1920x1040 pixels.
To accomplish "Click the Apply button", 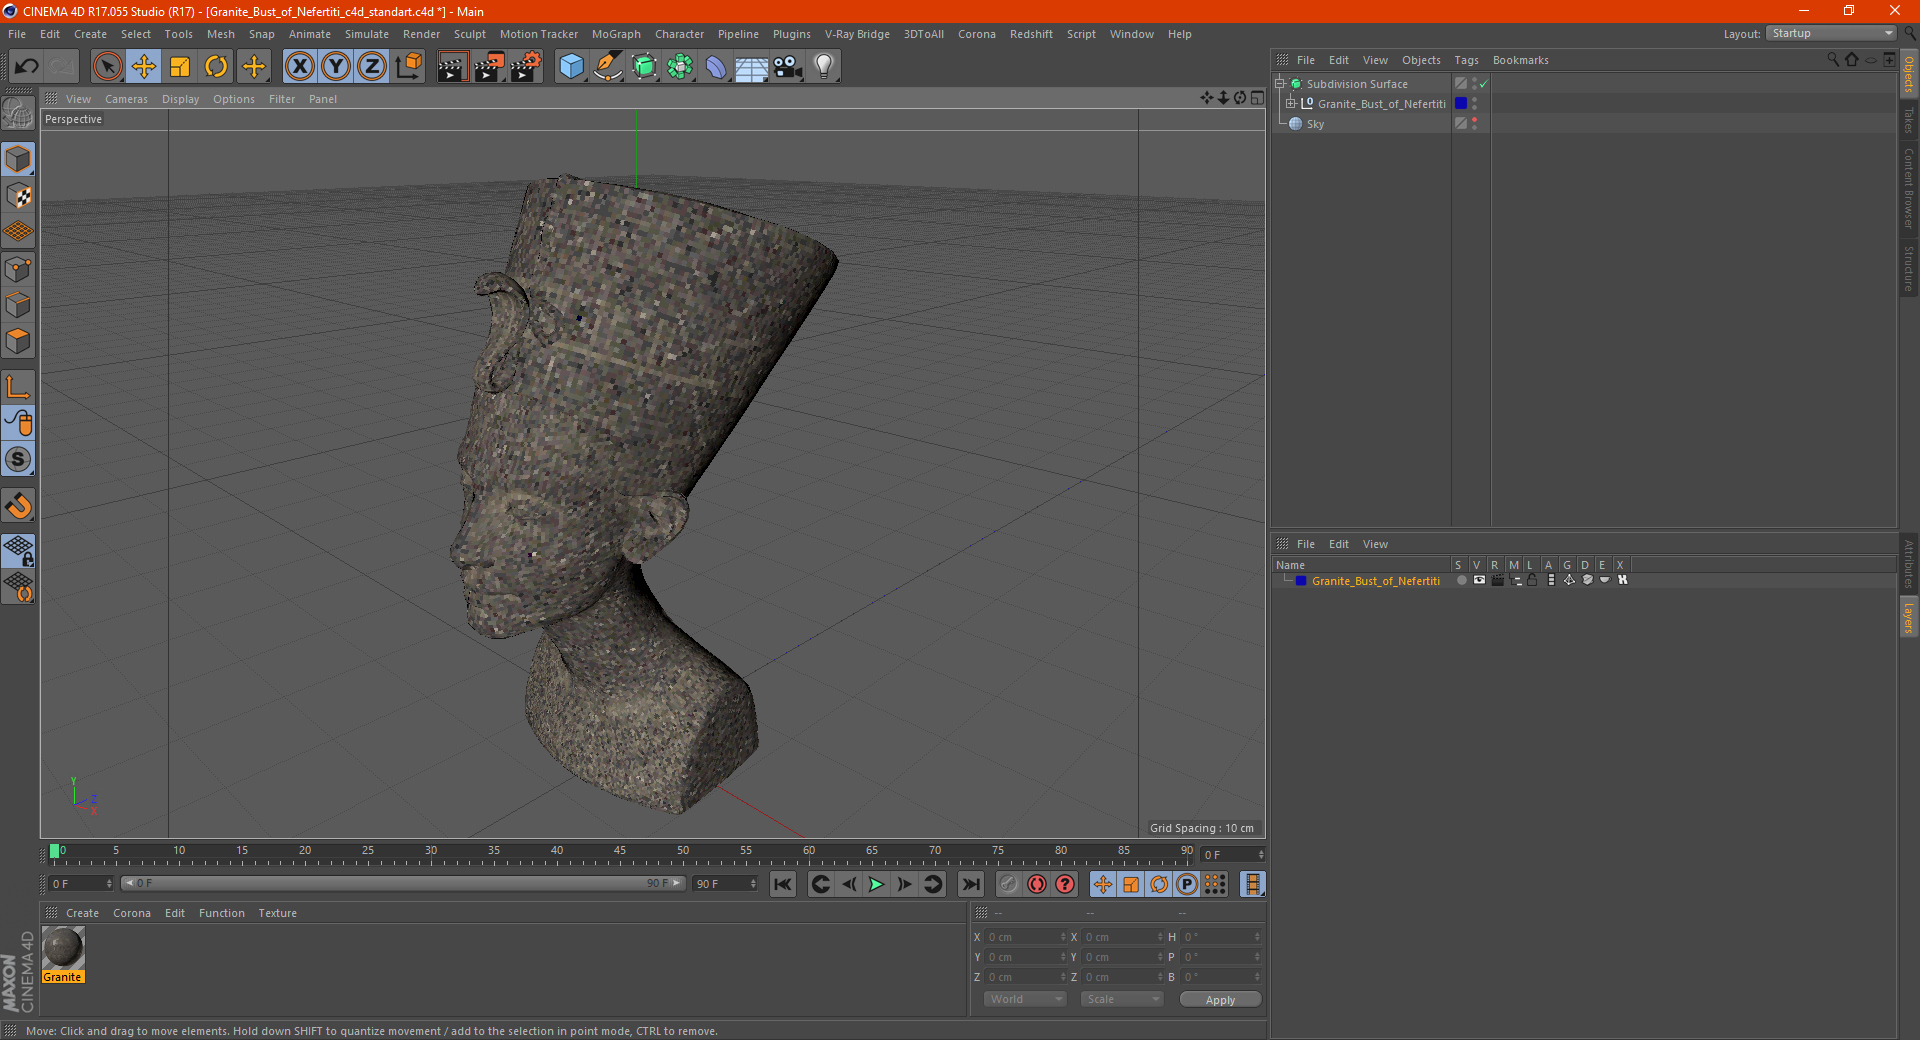I will point(1220,1000).
